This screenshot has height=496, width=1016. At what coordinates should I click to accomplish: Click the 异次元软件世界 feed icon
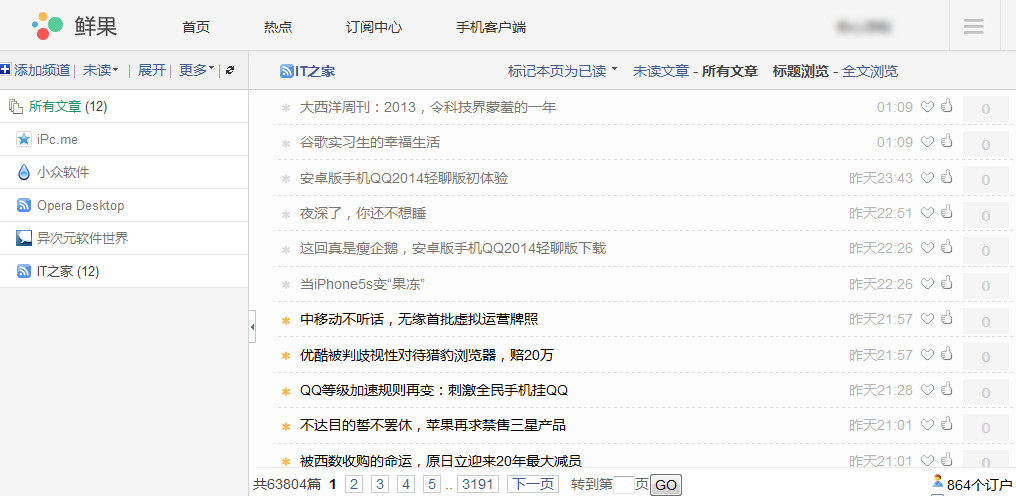(24, 238)
